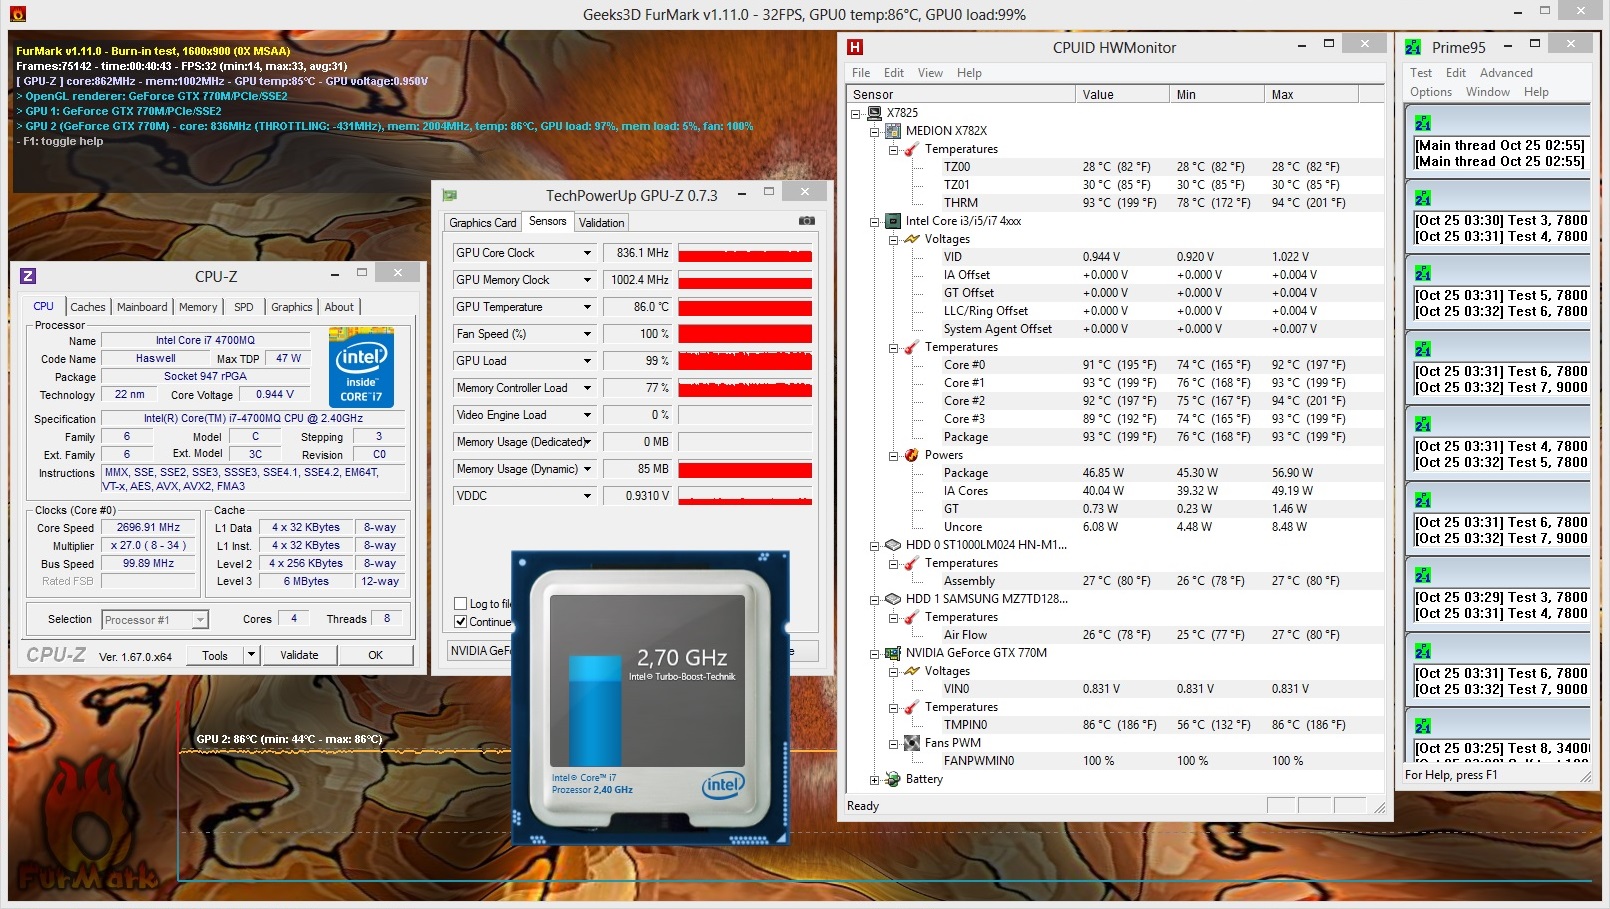
Task: Open the Advanced menu in Prime95
Action: pos(1506,73)
